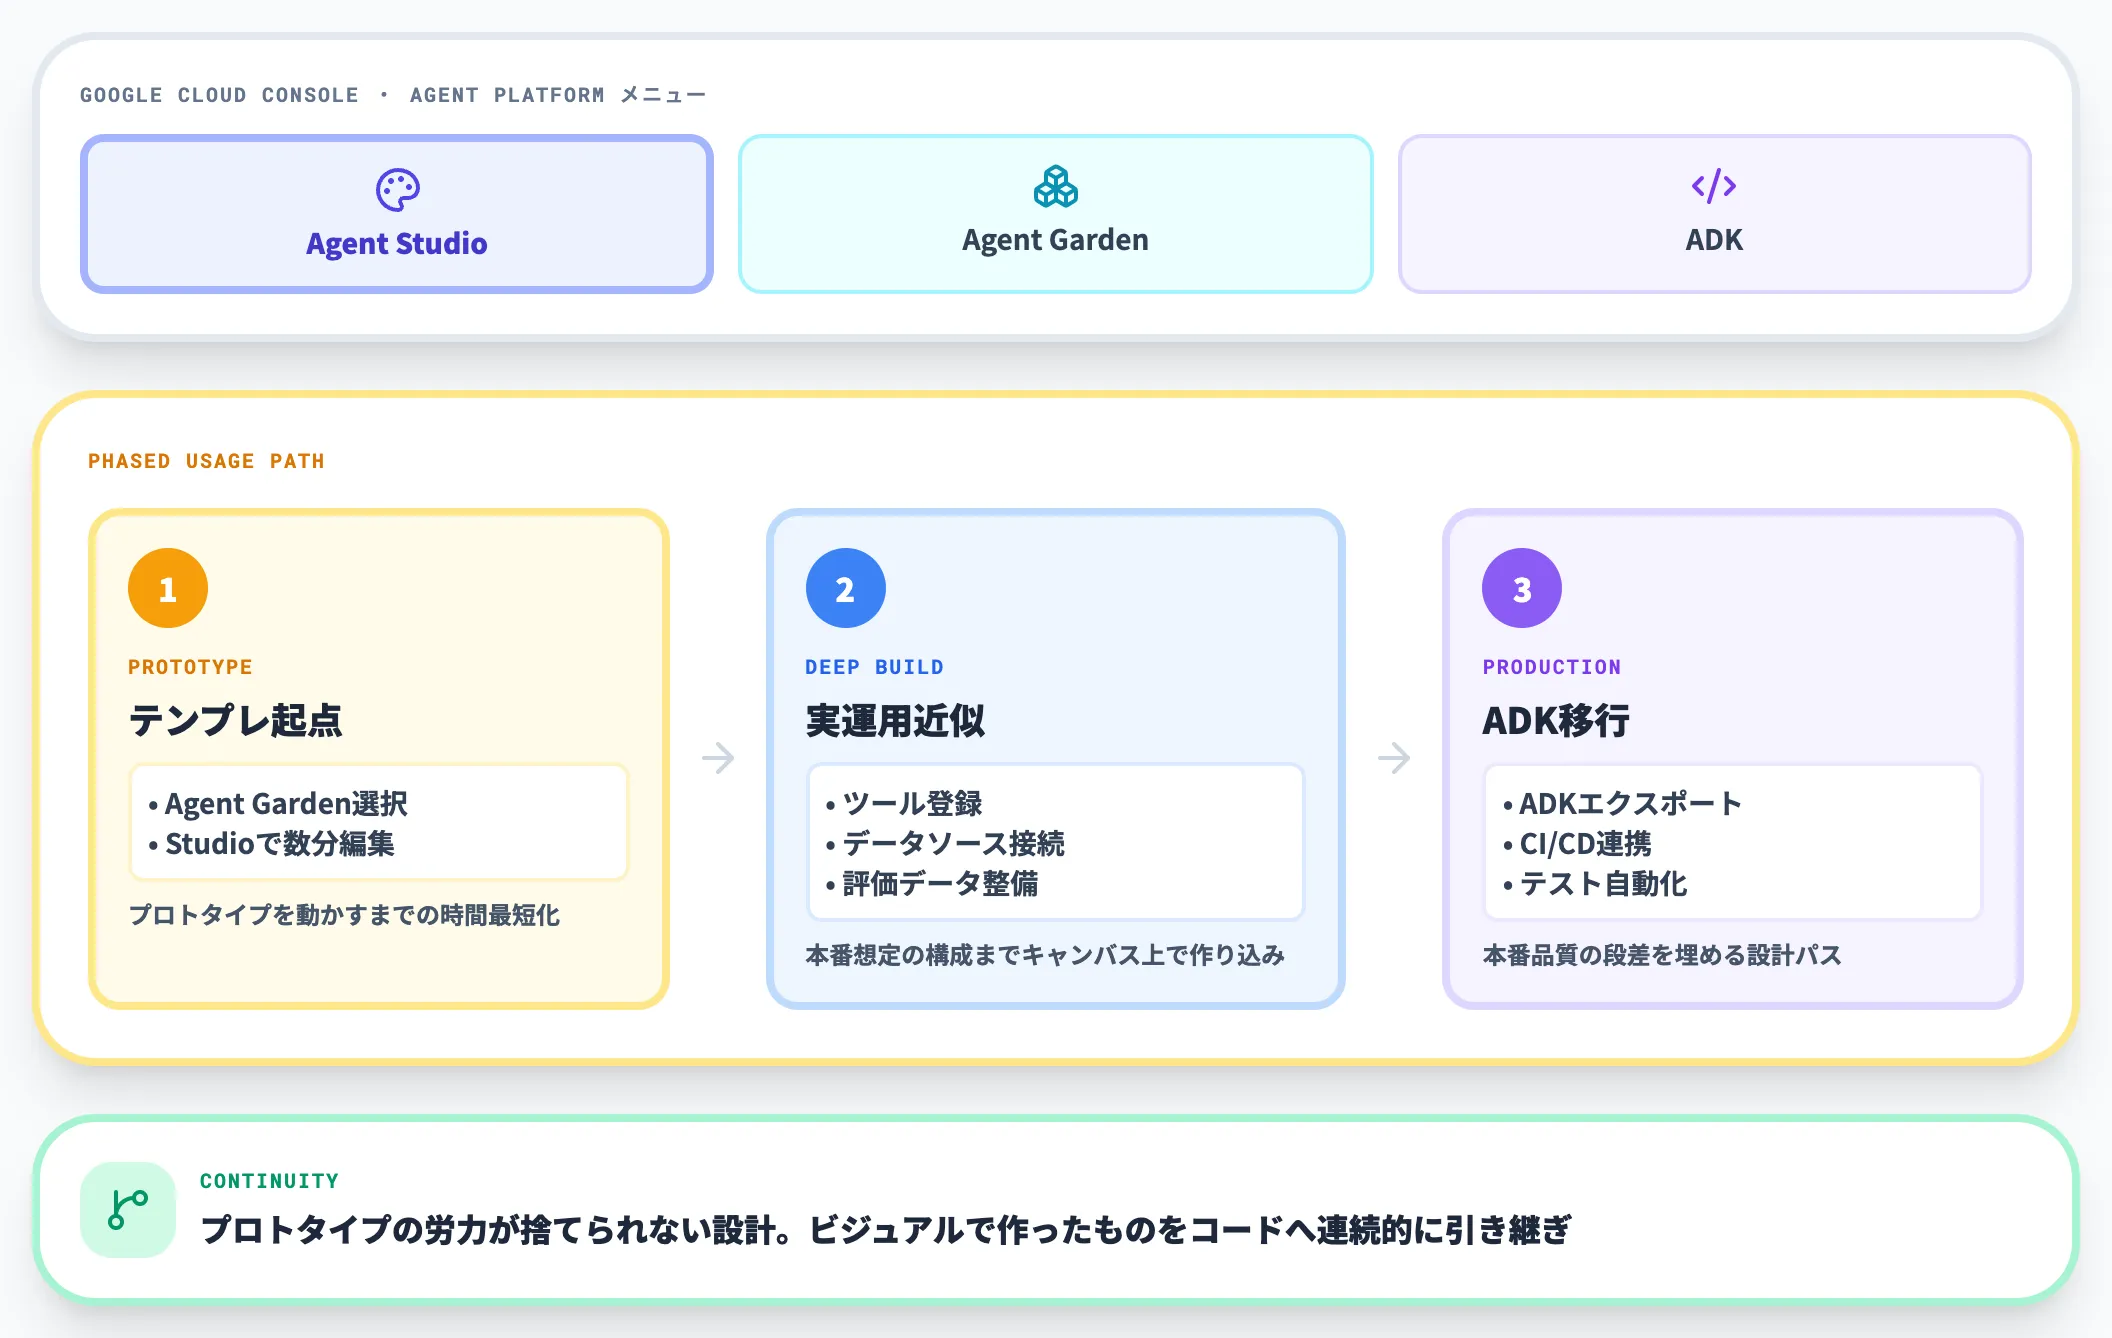
Task: Click the Agent Garden cubes icon
Action: coord(1056,187)
